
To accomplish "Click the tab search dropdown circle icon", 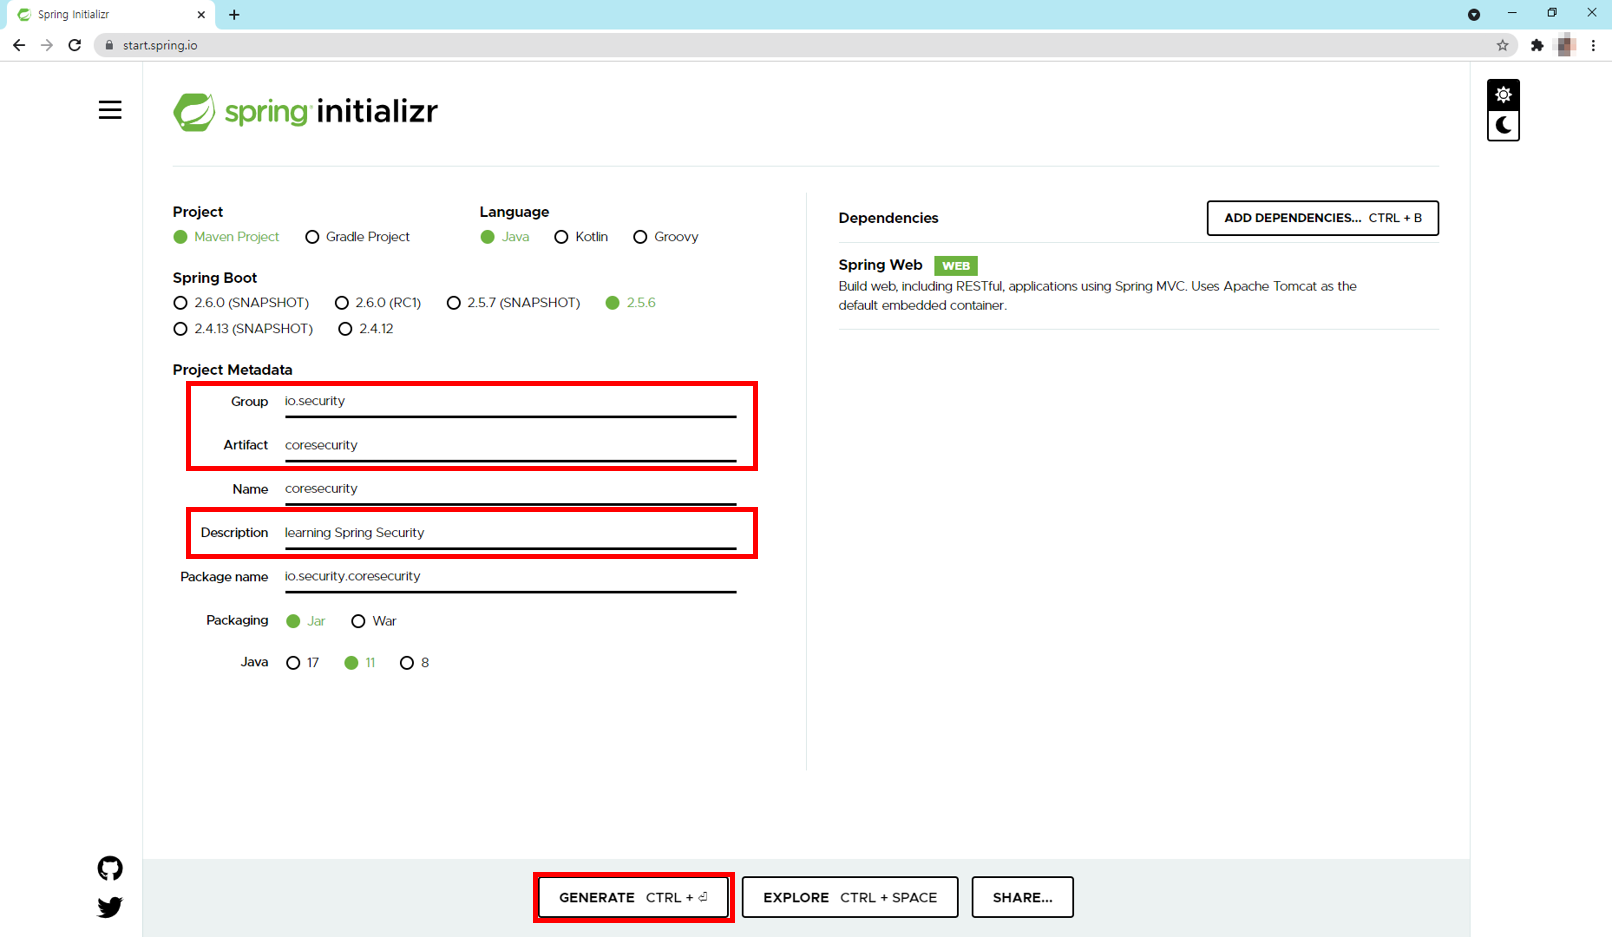I will coord(1474,15).
